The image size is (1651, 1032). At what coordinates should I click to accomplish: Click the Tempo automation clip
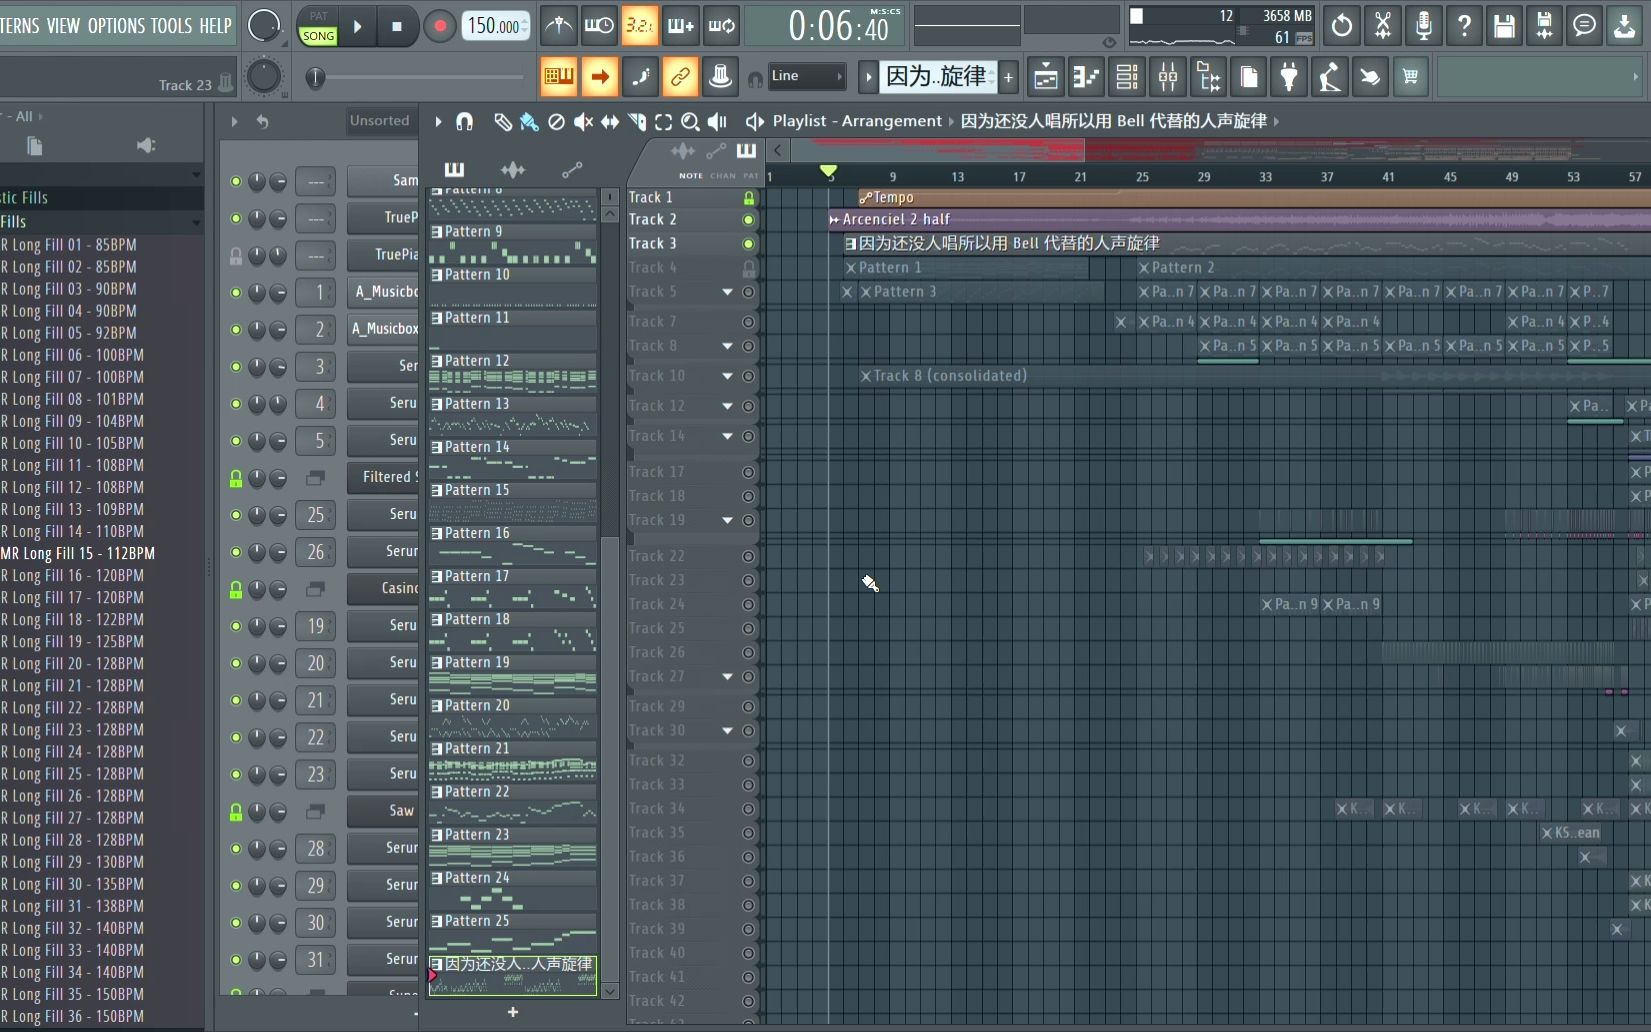1254,198
